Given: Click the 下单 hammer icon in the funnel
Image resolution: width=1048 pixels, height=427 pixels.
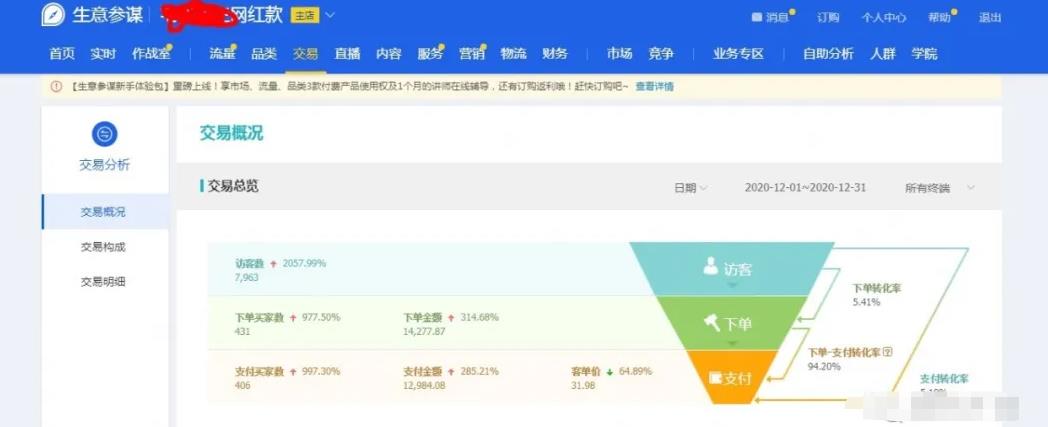Looking at the screenshot, I should 712,323.
